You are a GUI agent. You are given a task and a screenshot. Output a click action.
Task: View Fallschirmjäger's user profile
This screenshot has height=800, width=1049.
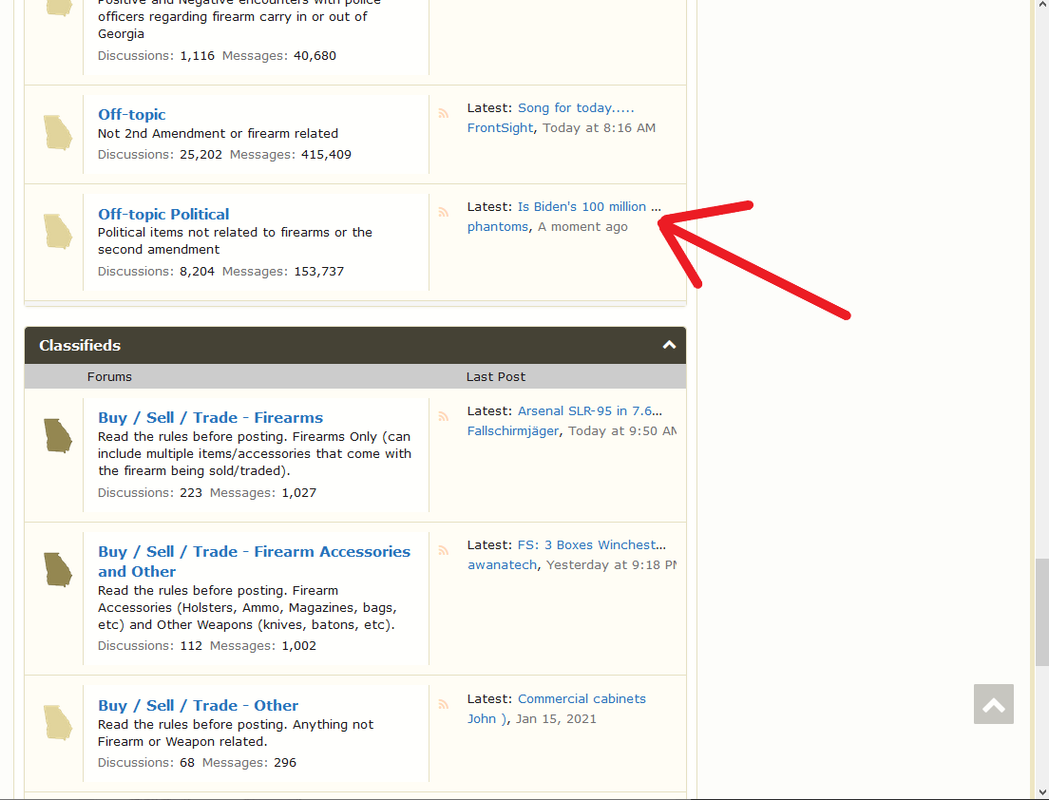[513, 431]
